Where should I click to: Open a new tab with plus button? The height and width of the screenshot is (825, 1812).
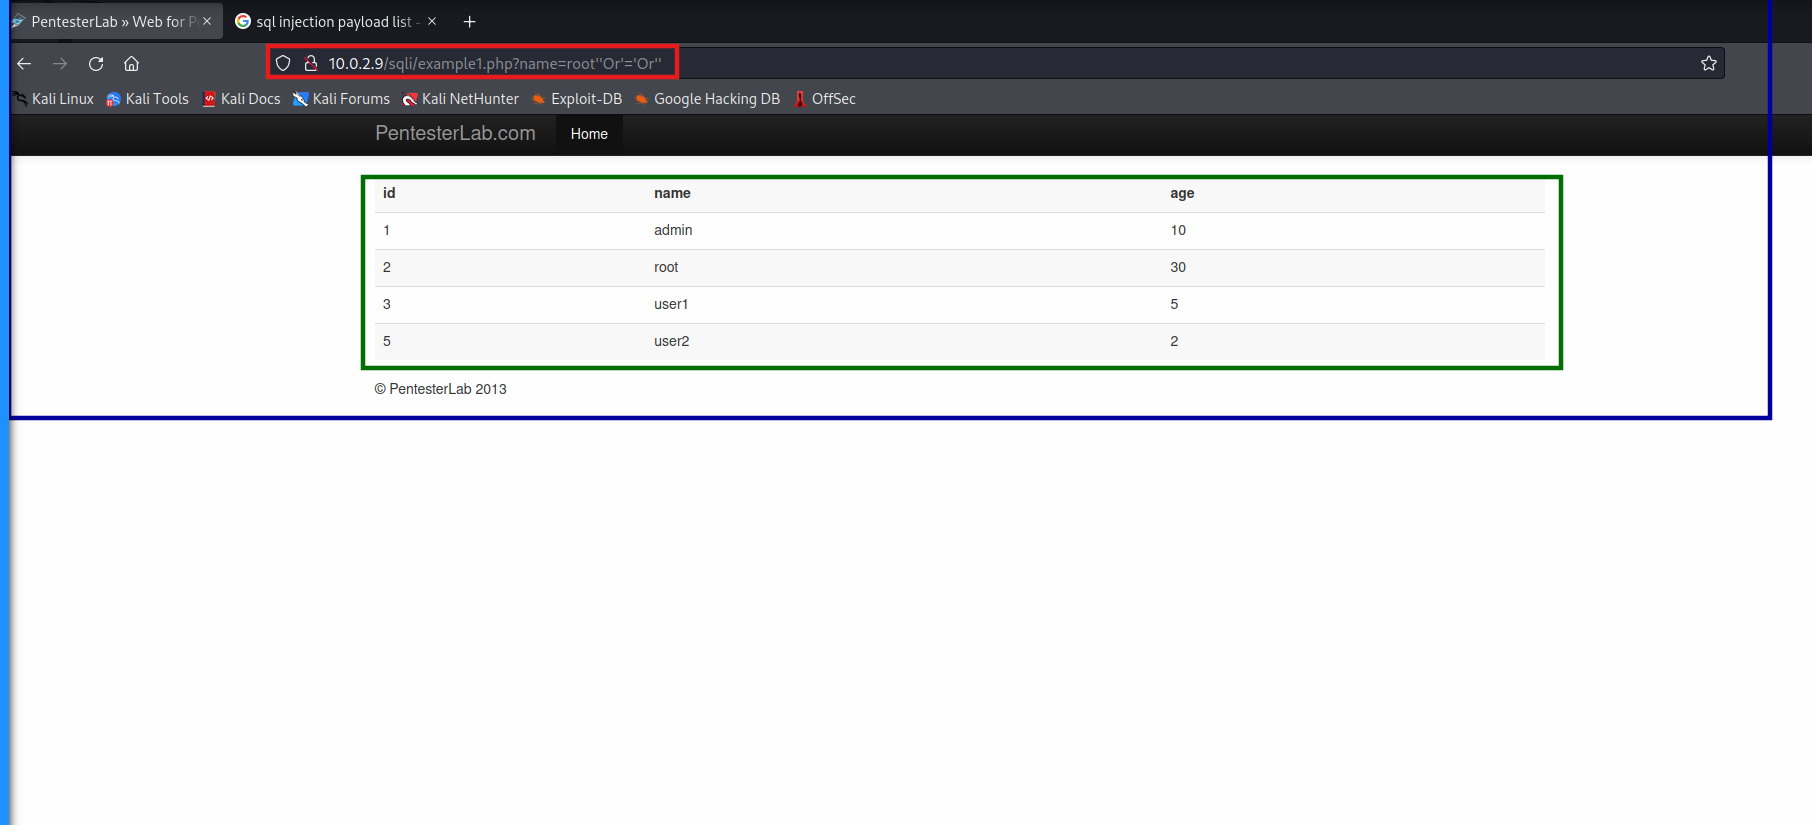click(x=469, y=21)
